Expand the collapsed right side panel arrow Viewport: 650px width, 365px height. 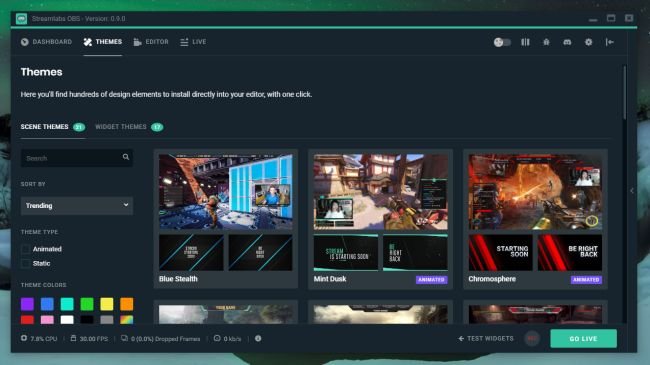[x=632, y=191]
